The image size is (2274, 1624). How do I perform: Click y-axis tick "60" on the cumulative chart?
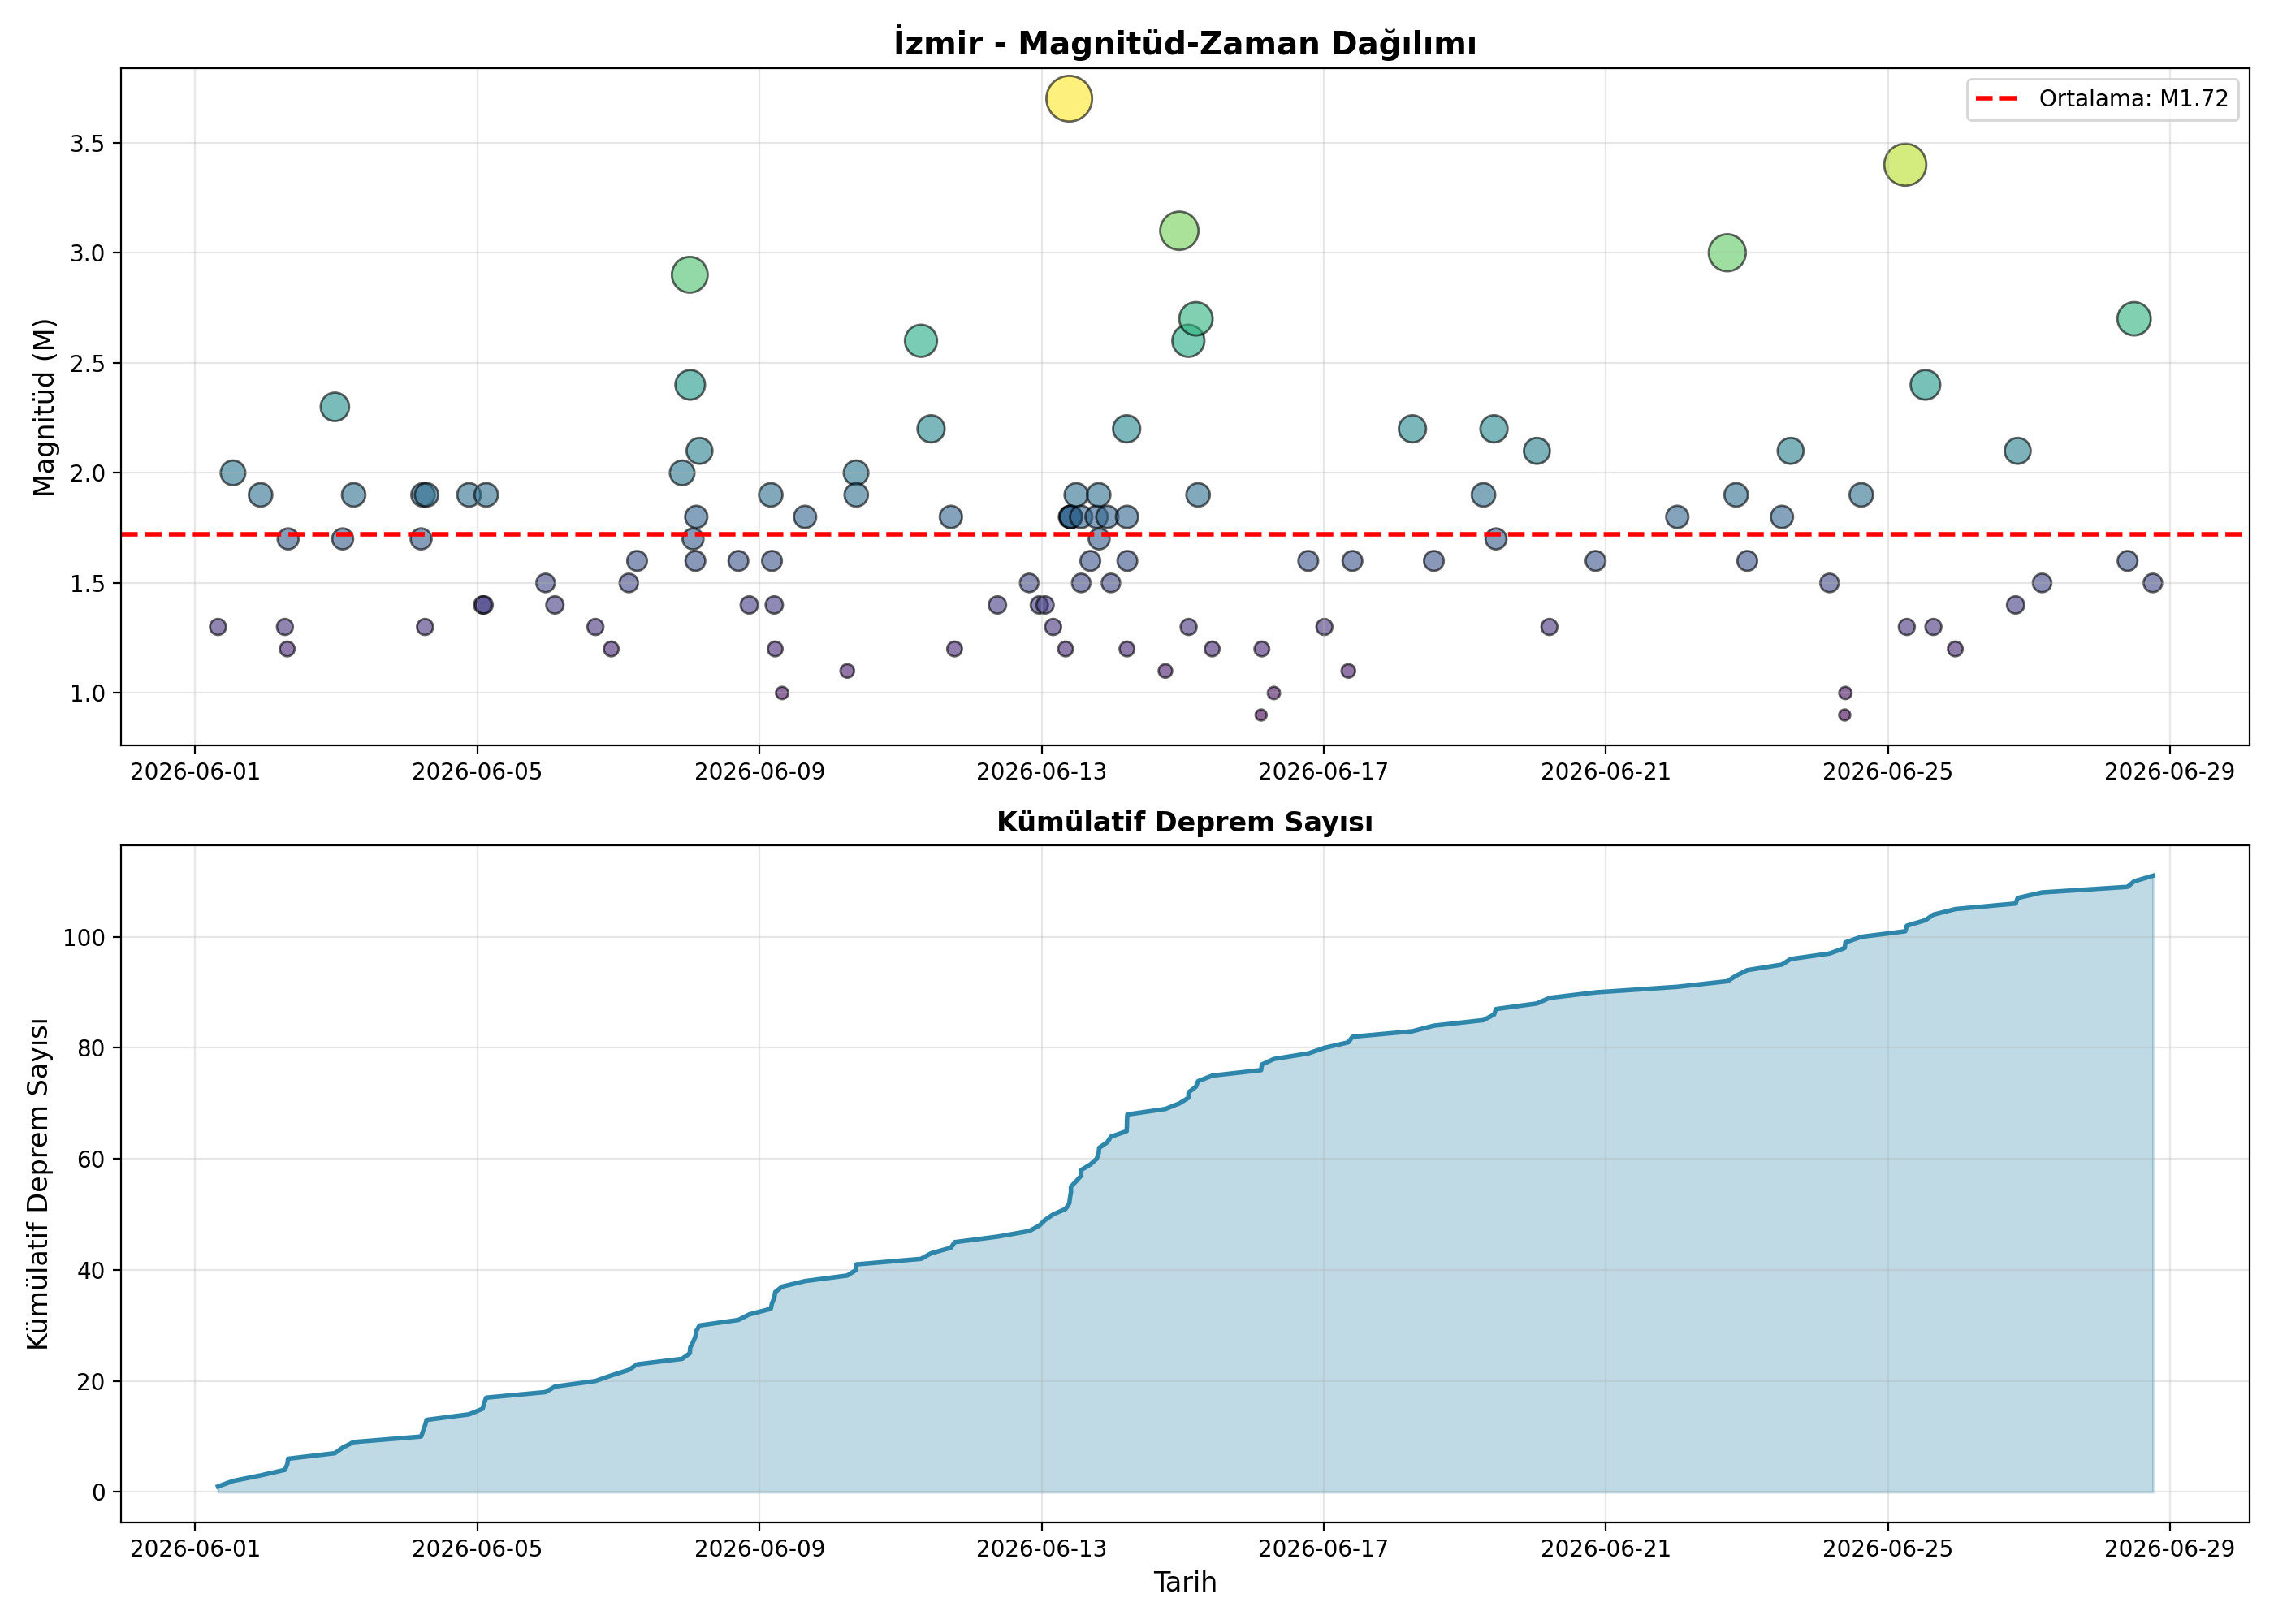pos(92,1159)
